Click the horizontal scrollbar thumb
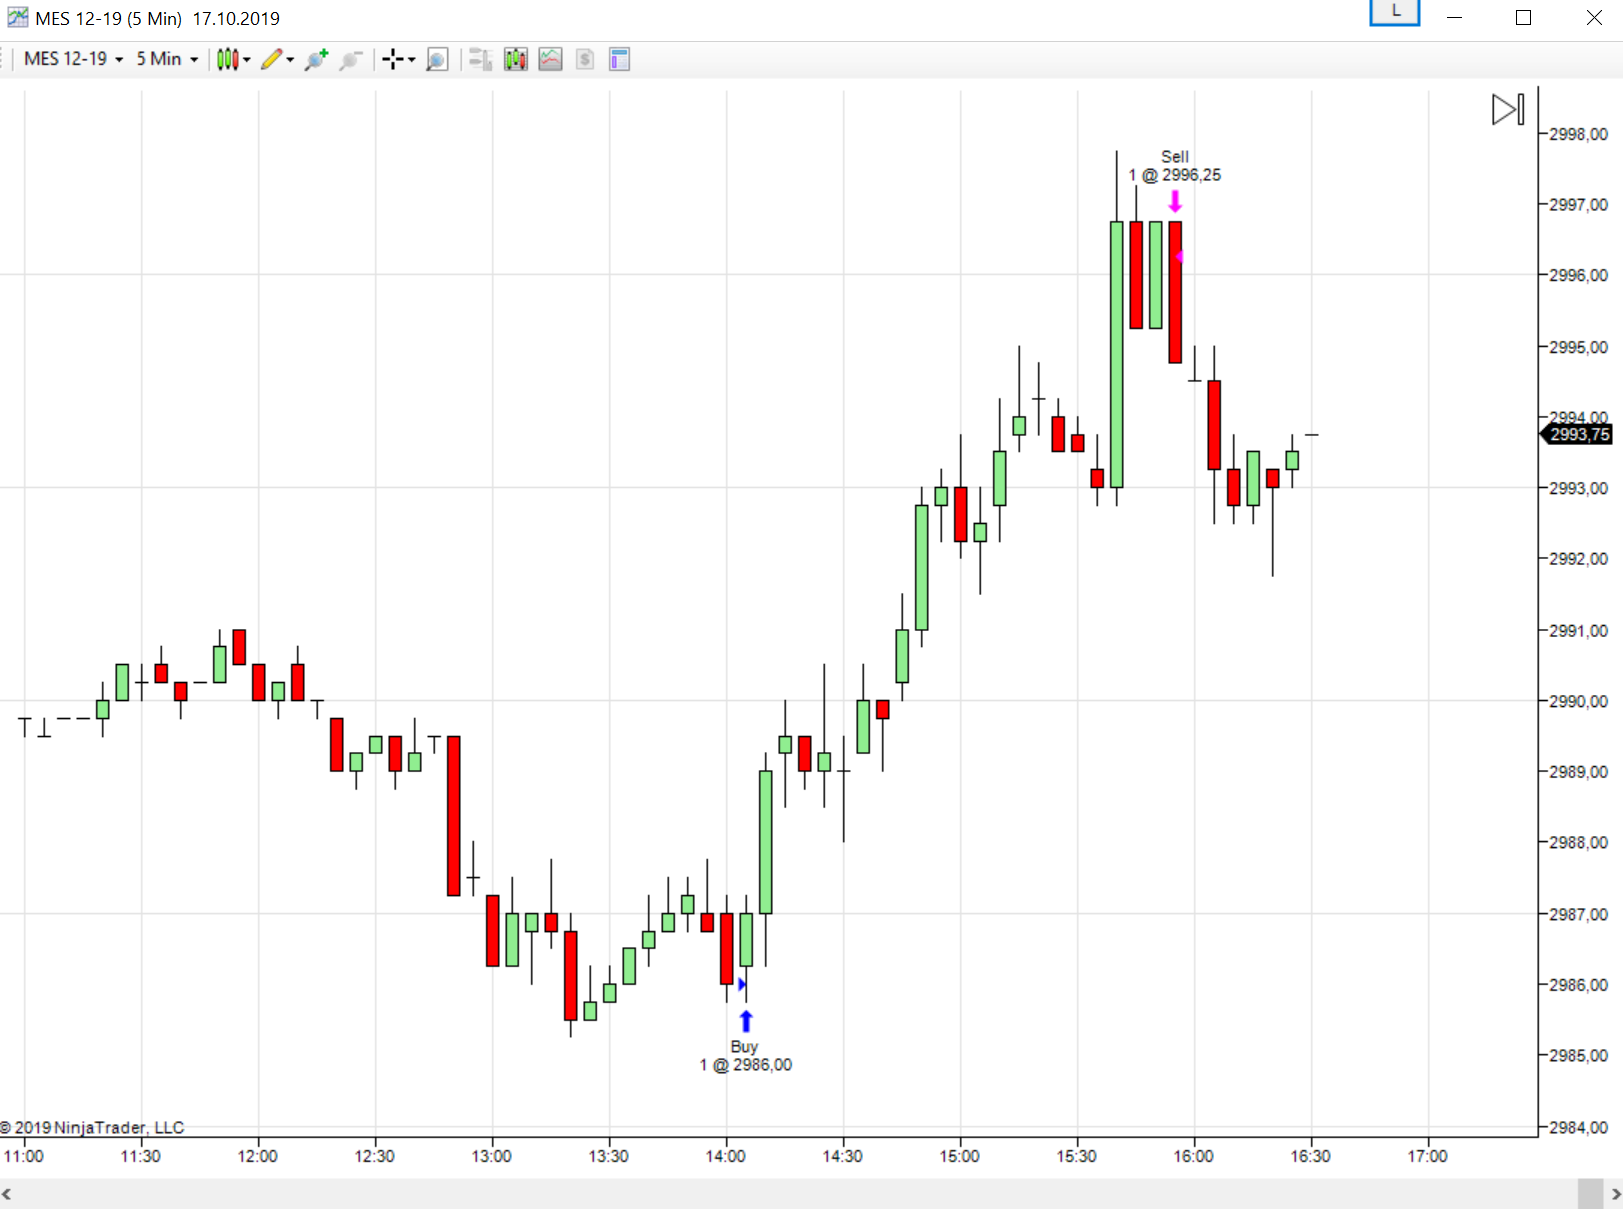 (1590, 1194)
